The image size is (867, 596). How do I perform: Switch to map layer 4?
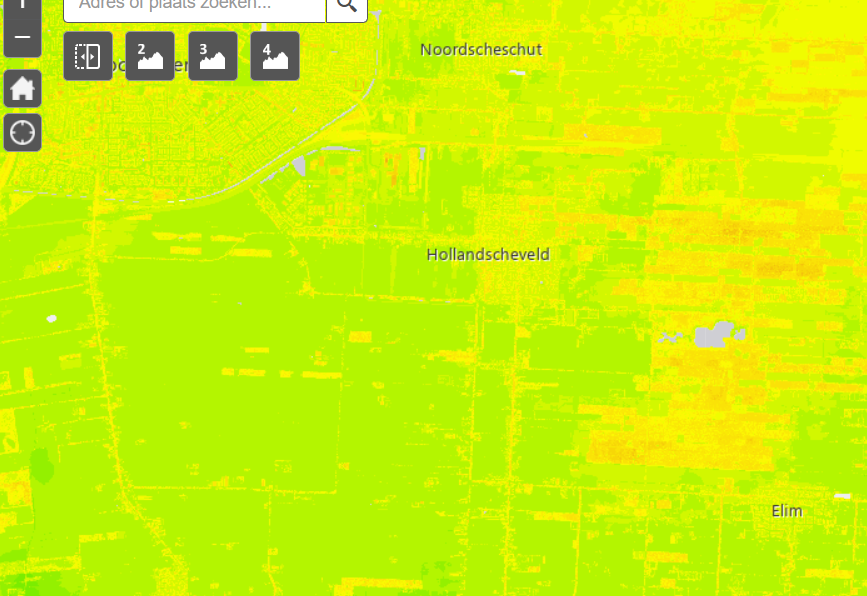point(275,56)
